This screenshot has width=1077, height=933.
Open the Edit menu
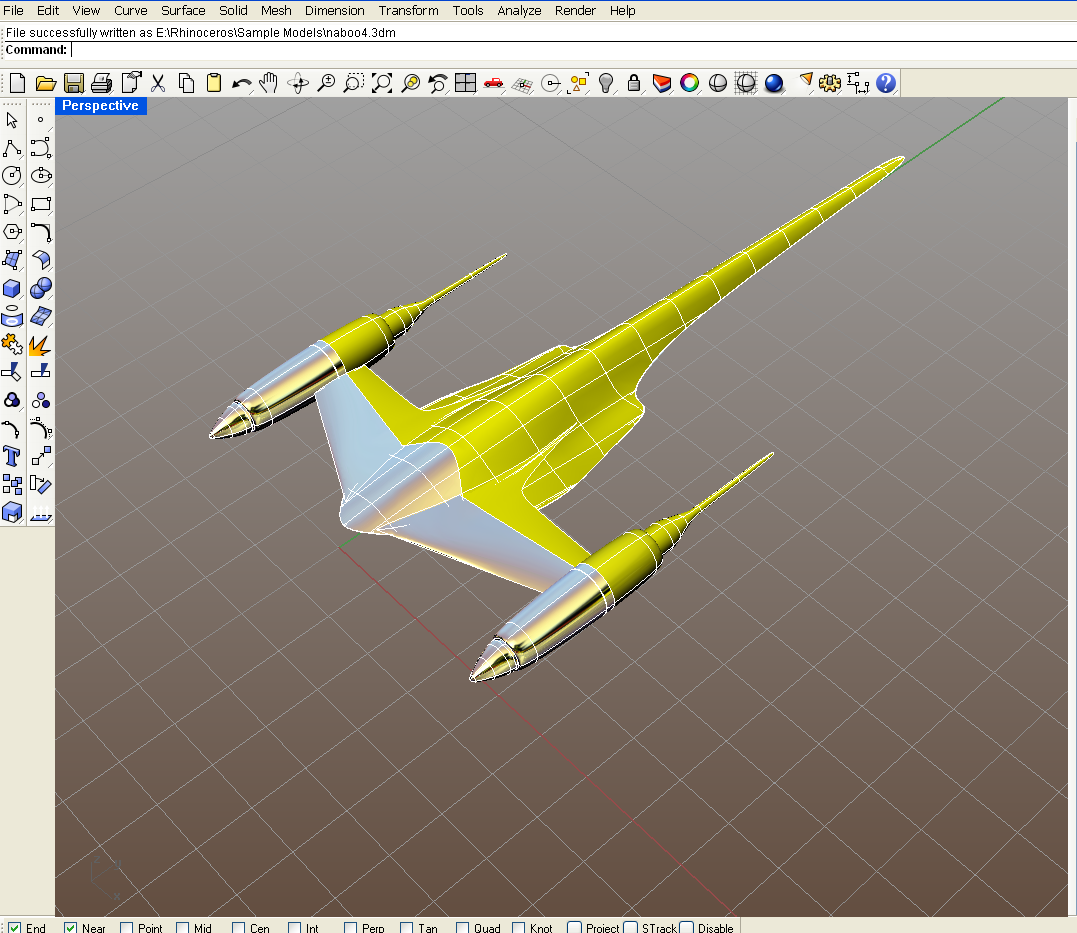click(x=48, y=10)
